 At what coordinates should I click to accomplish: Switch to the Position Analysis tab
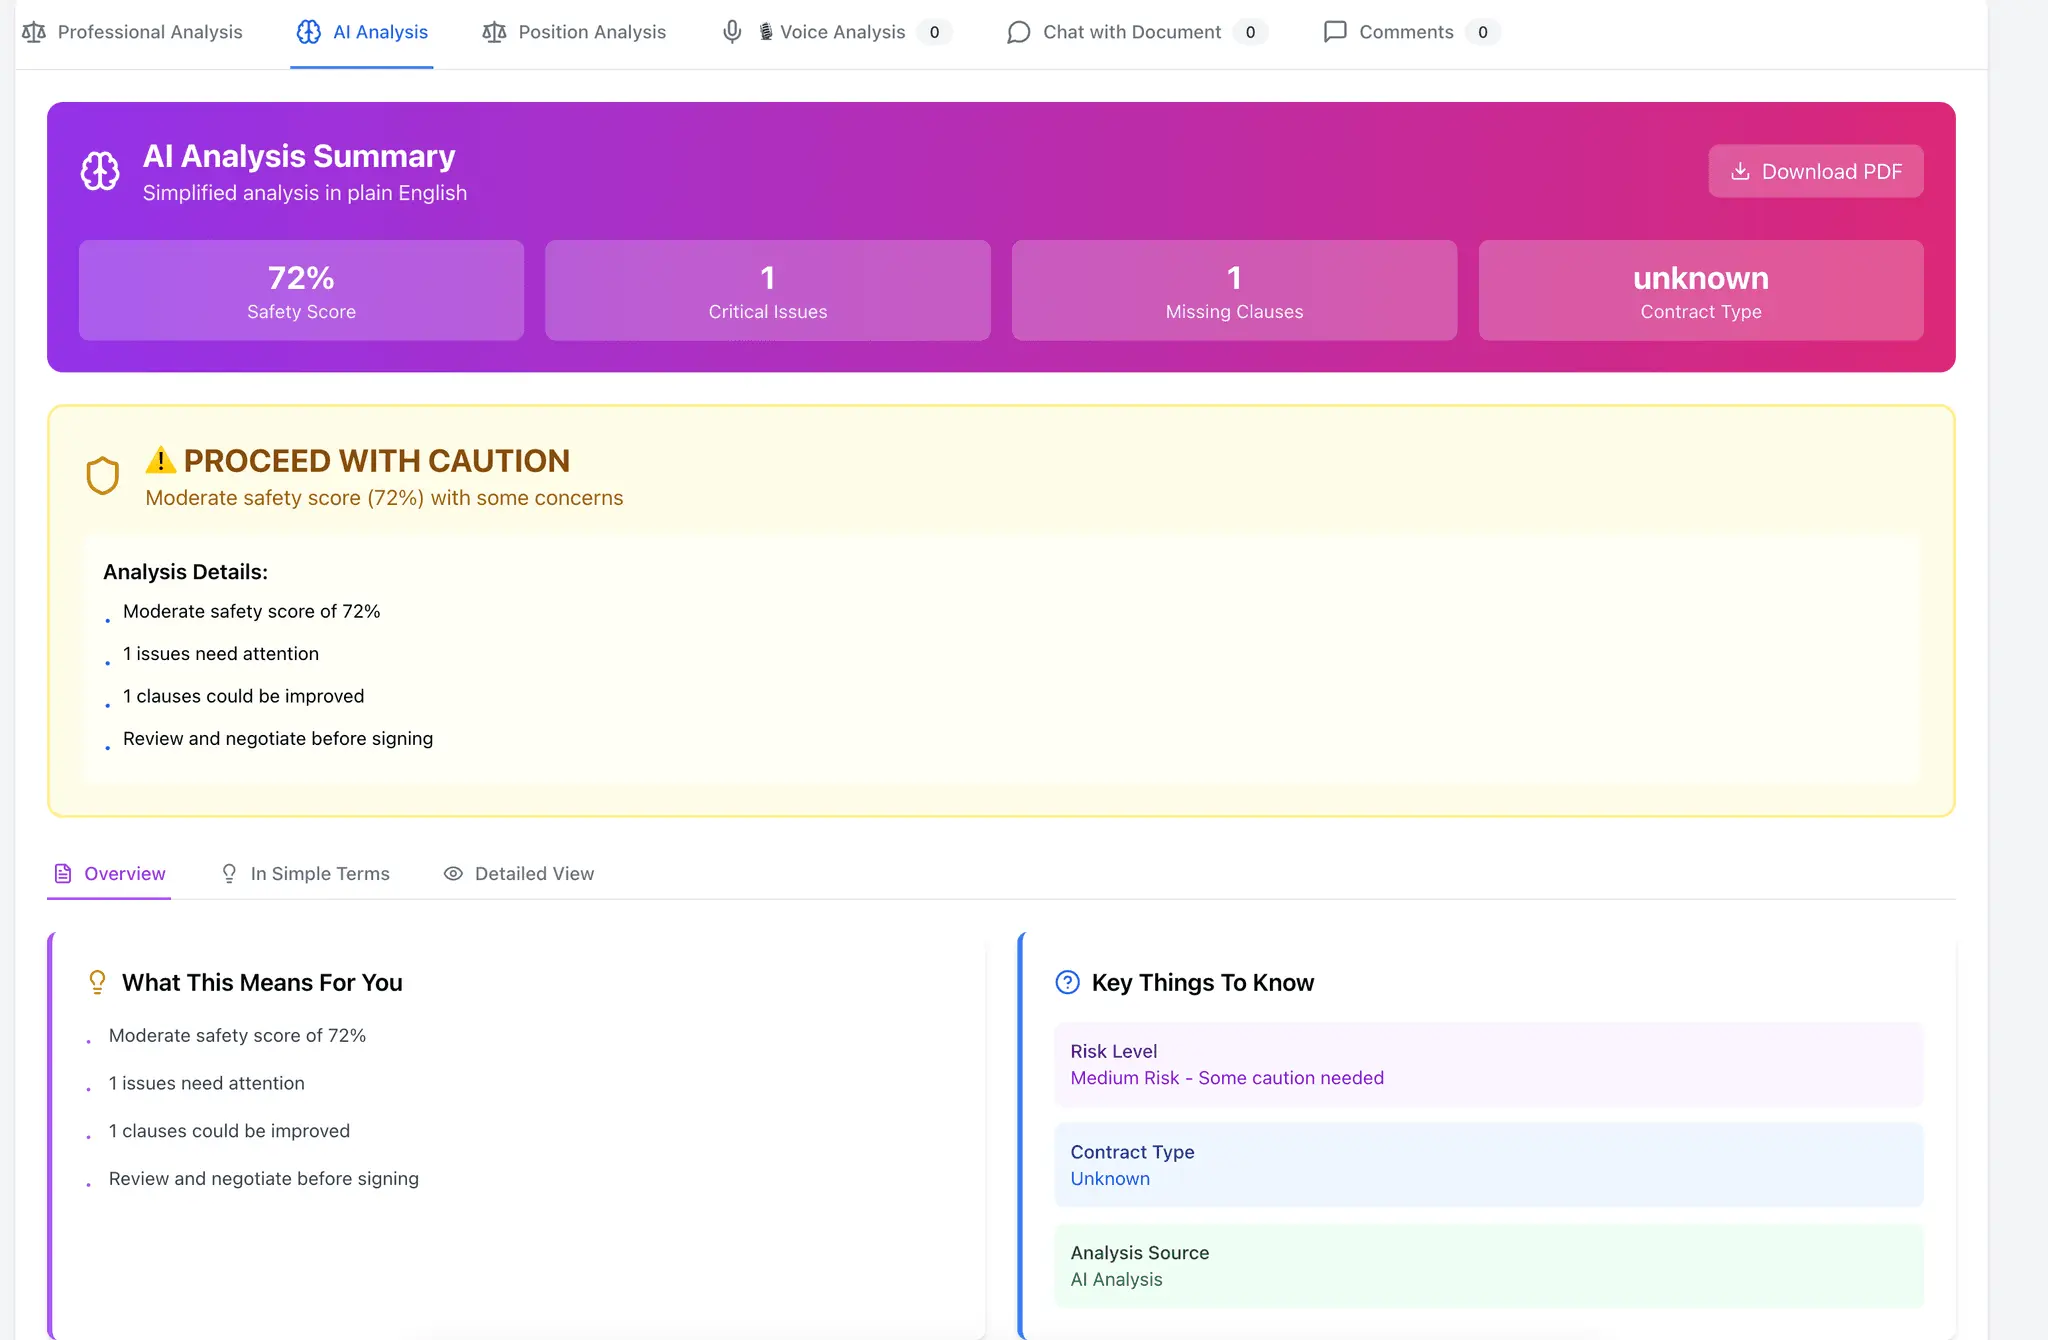click(x=574, y=32)
